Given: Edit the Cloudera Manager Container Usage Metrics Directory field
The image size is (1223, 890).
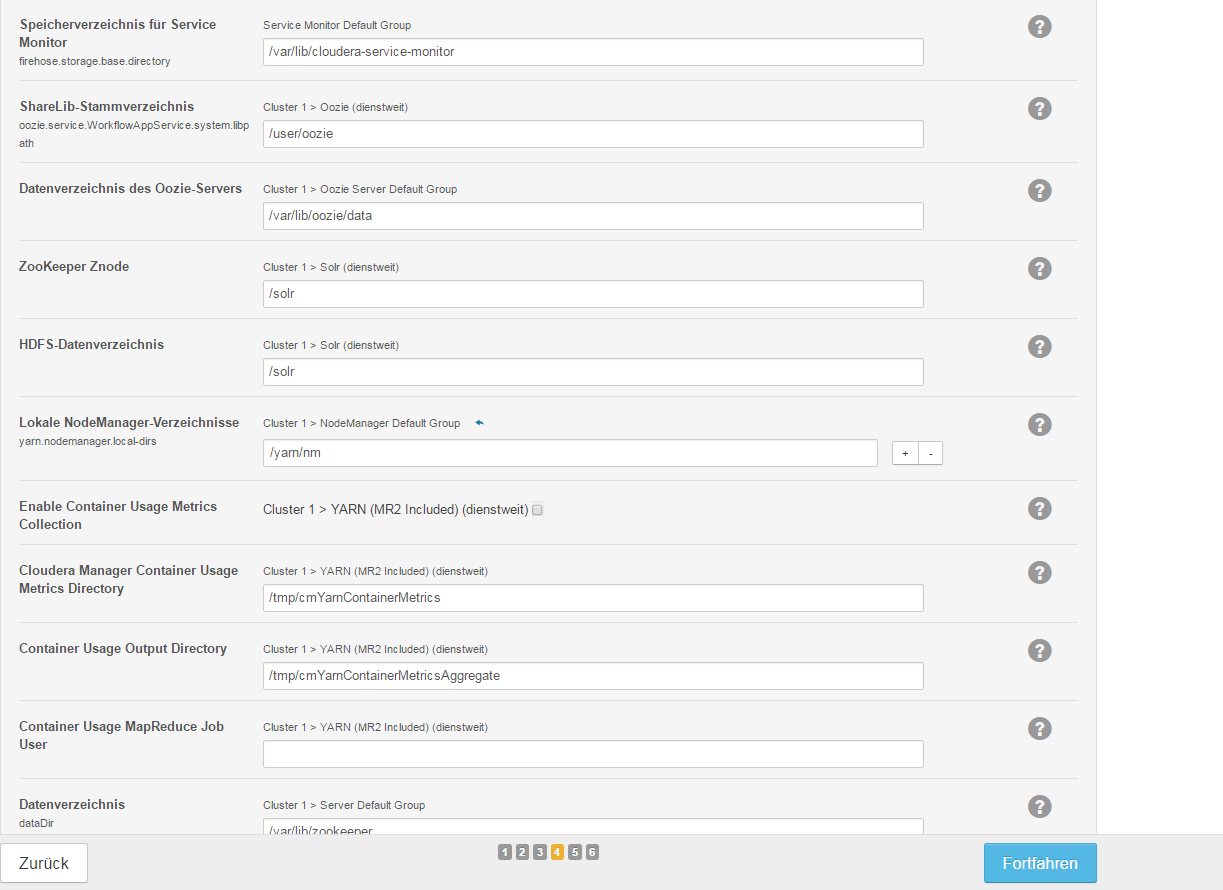Looking at the screenshot, I should point(592,598).
